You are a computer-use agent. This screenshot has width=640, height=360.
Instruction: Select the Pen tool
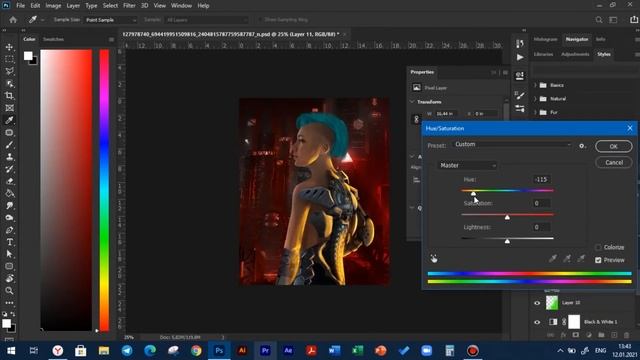[9, 230]
